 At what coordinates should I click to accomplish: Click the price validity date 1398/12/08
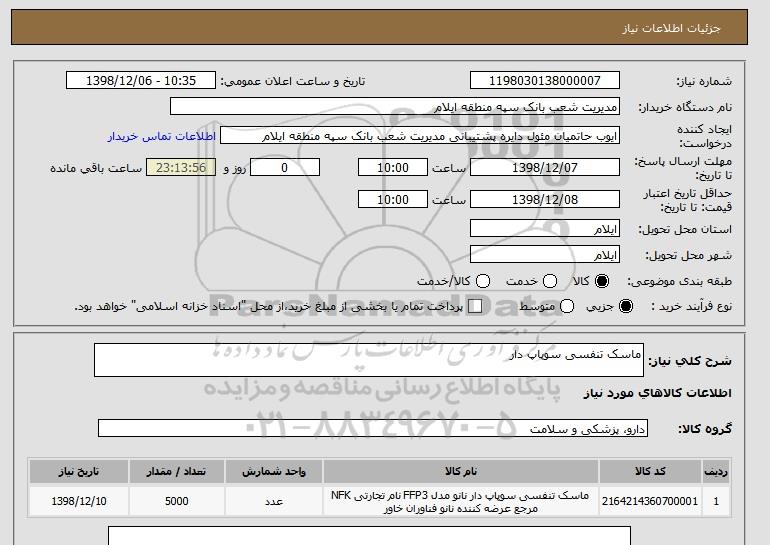545,199
